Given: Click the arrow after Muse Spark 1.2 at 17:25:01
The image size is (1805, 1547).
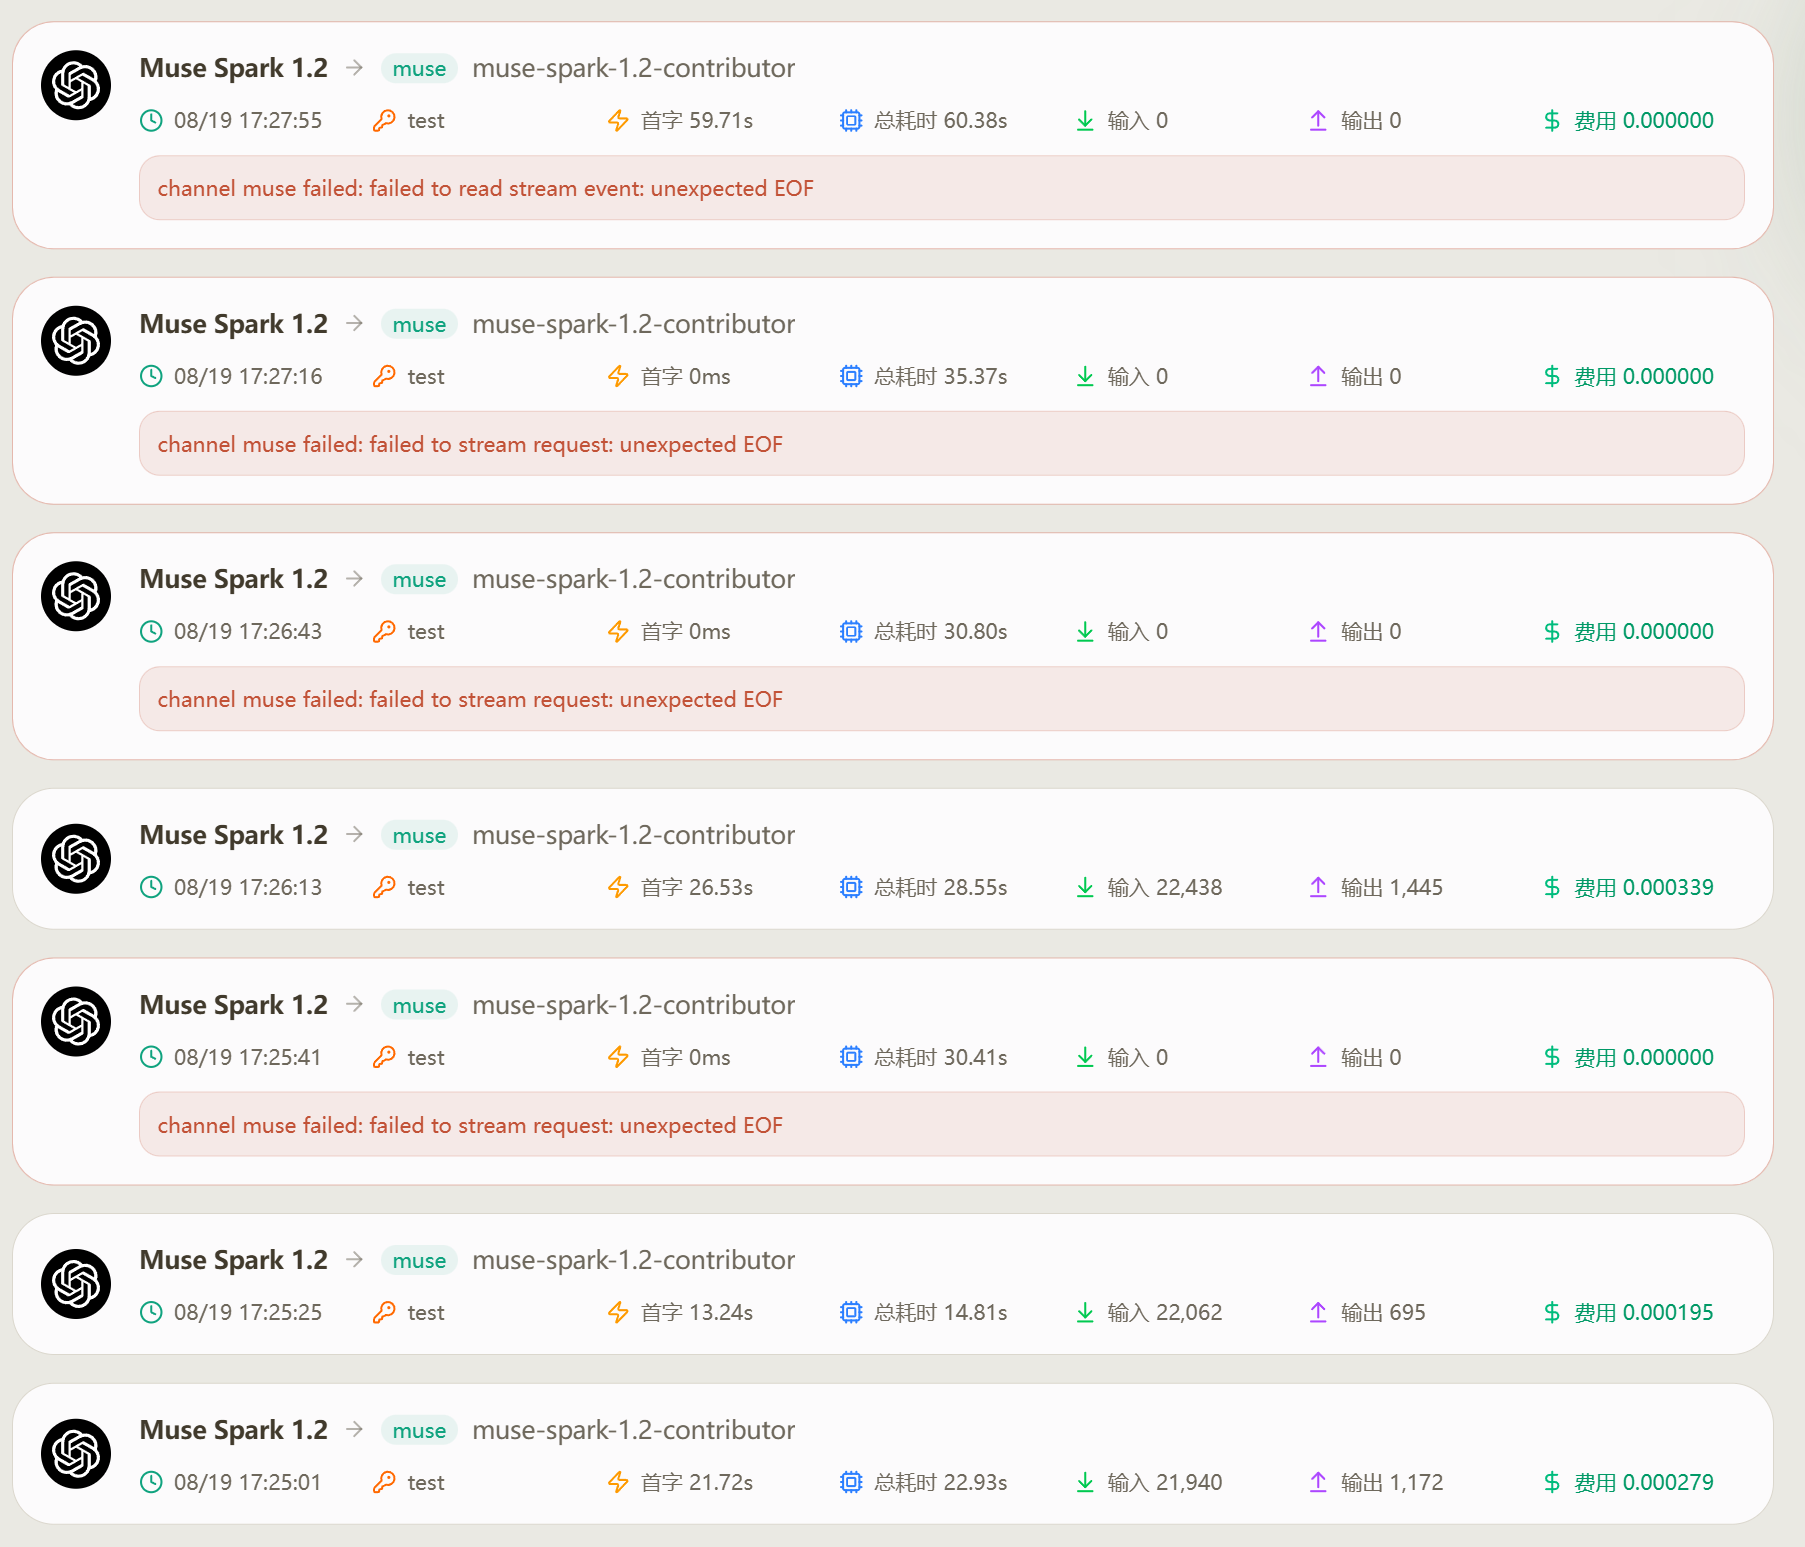Looking at the screenshot, I should (x=355, y=1430).
